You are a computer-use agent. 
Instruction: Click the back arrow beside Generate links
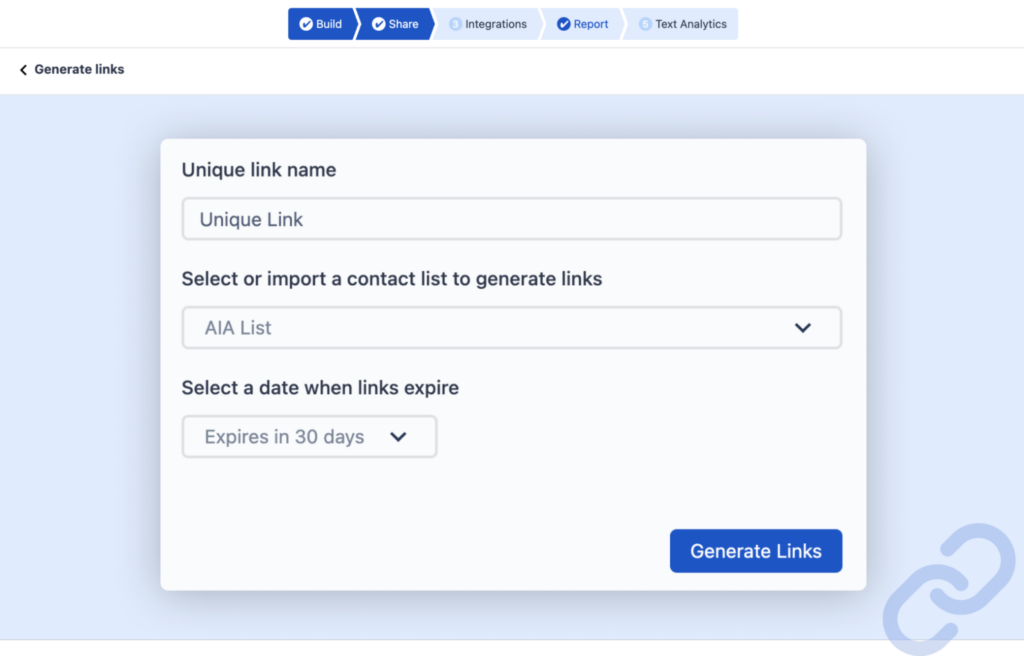(23, 70)
